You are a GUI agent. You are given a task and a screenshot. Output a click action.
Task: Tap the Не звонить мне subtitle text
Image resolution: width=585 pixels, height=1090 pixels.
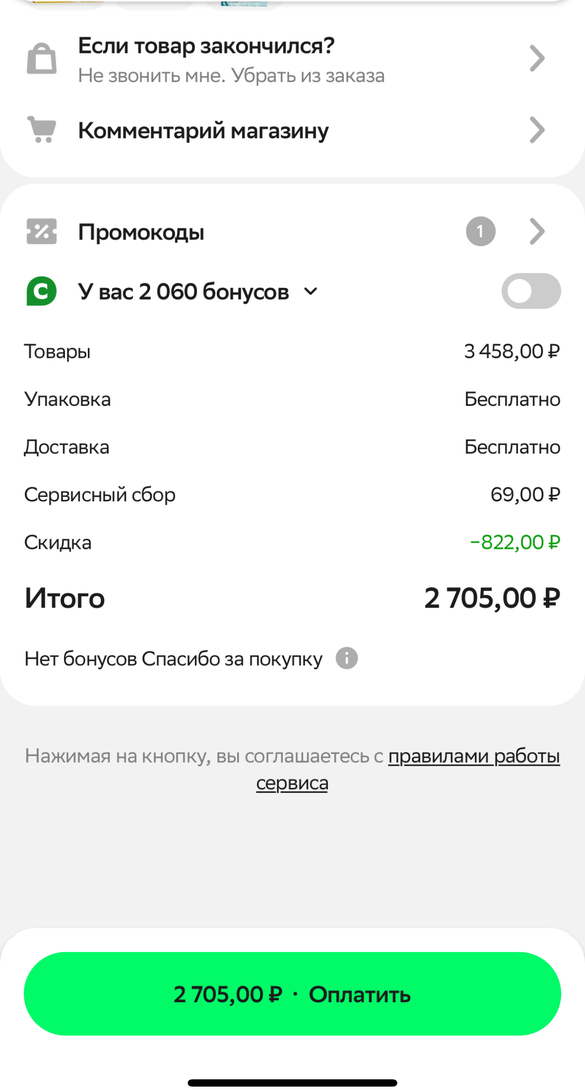click(x=231, y=75)
